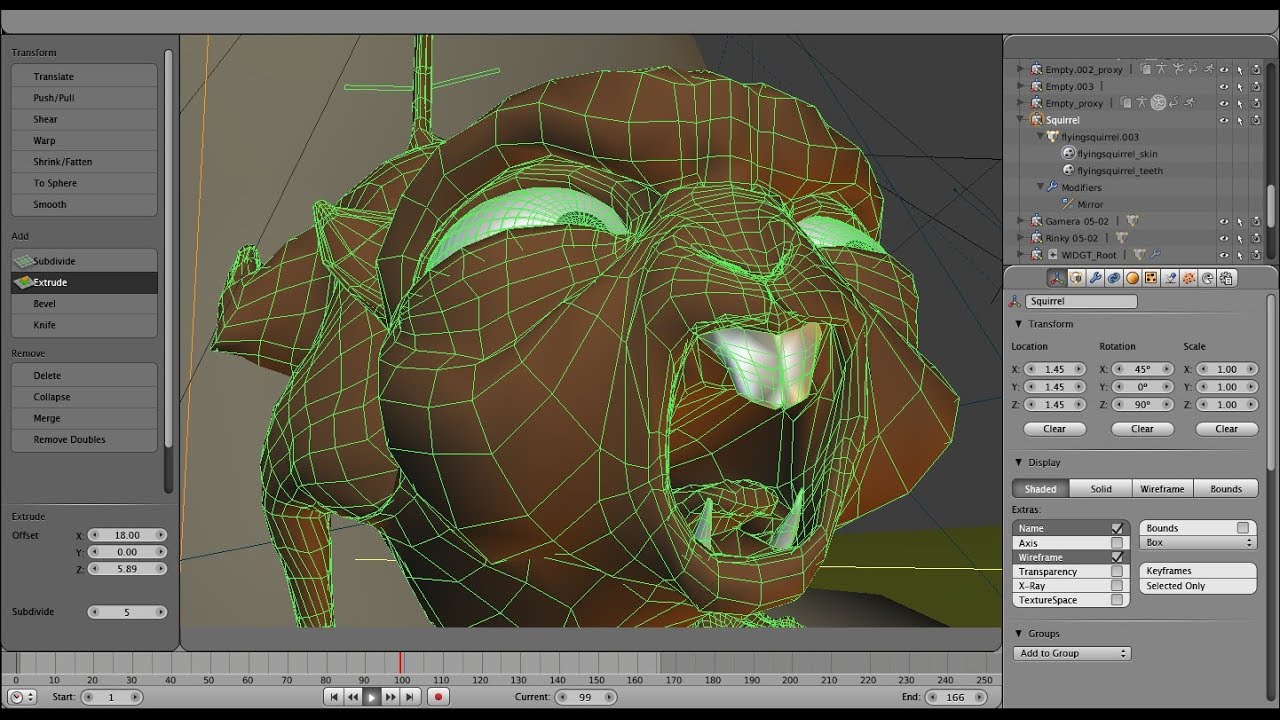Toggle visibility eye for Gamera 05-02
This screenshot has width=1280, height=720.
point(1224,221)
